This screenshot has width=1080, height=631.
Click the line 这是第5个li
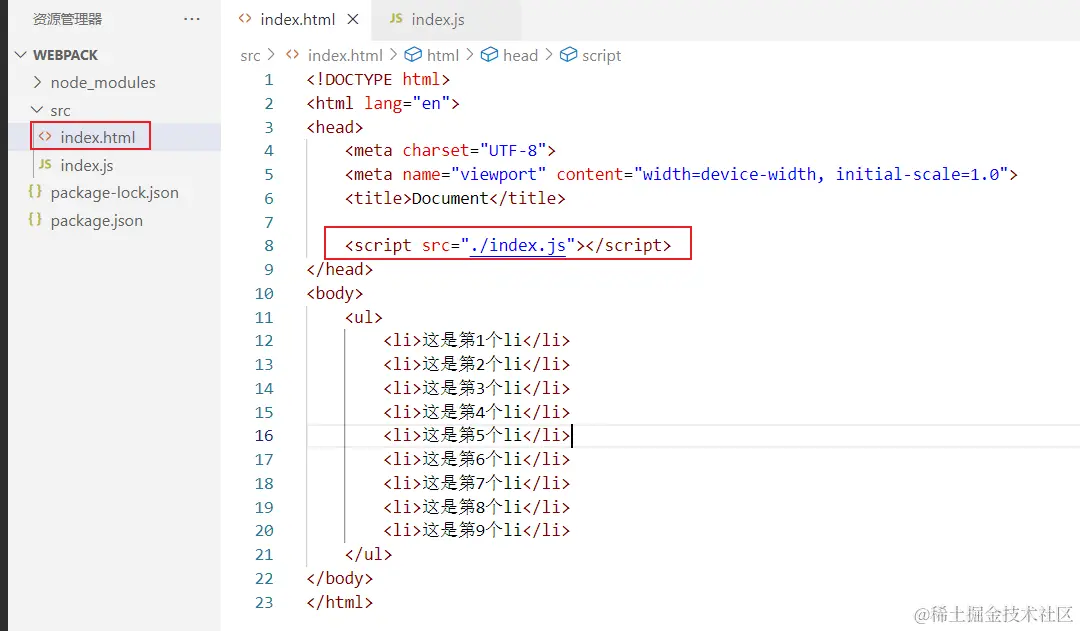(477, 435)
